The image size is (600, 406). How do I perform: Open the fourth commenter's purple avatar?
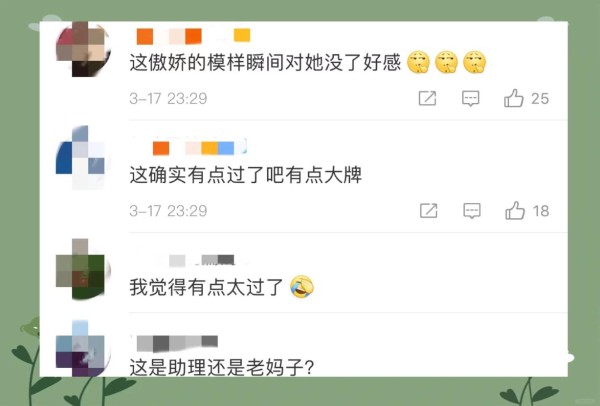[83, 349]
